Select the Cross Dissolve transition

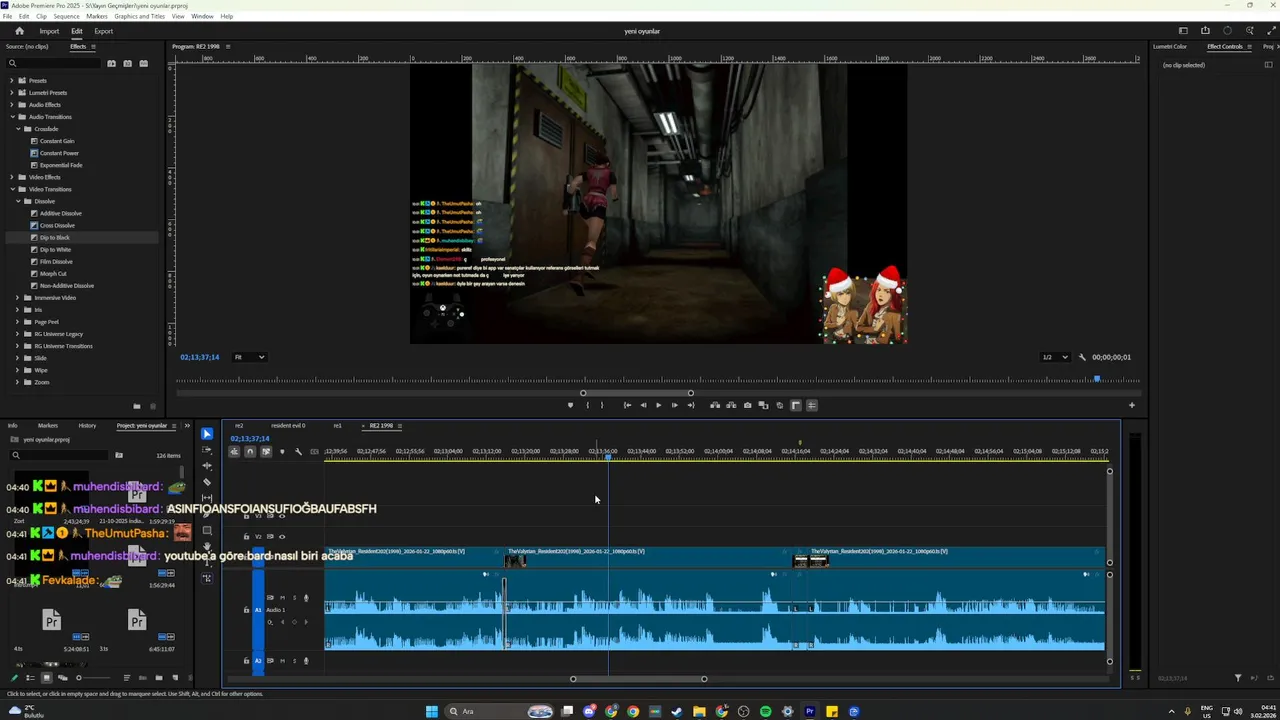coord(57,225)
